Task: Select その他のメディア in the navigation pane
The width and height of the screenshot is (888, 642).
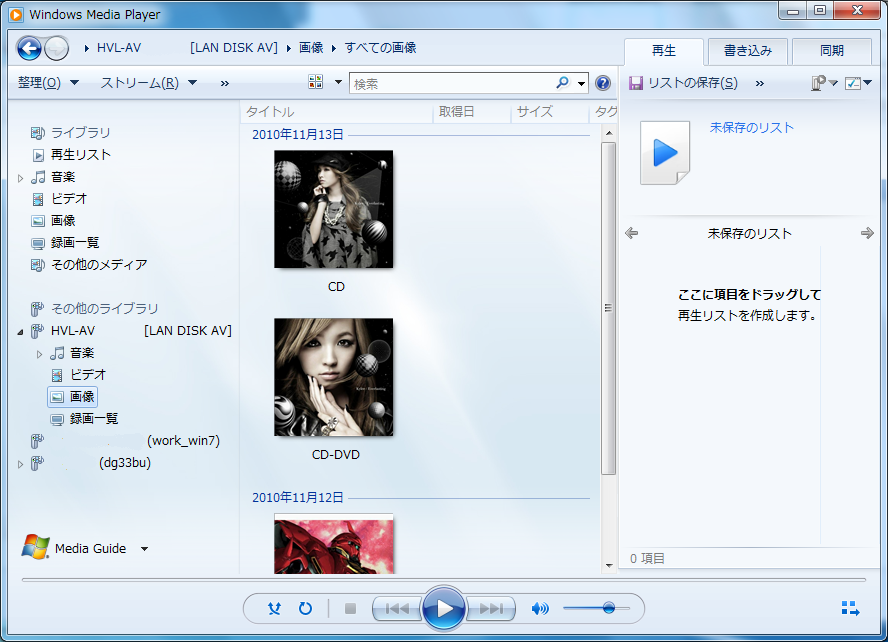Action: 99,264
